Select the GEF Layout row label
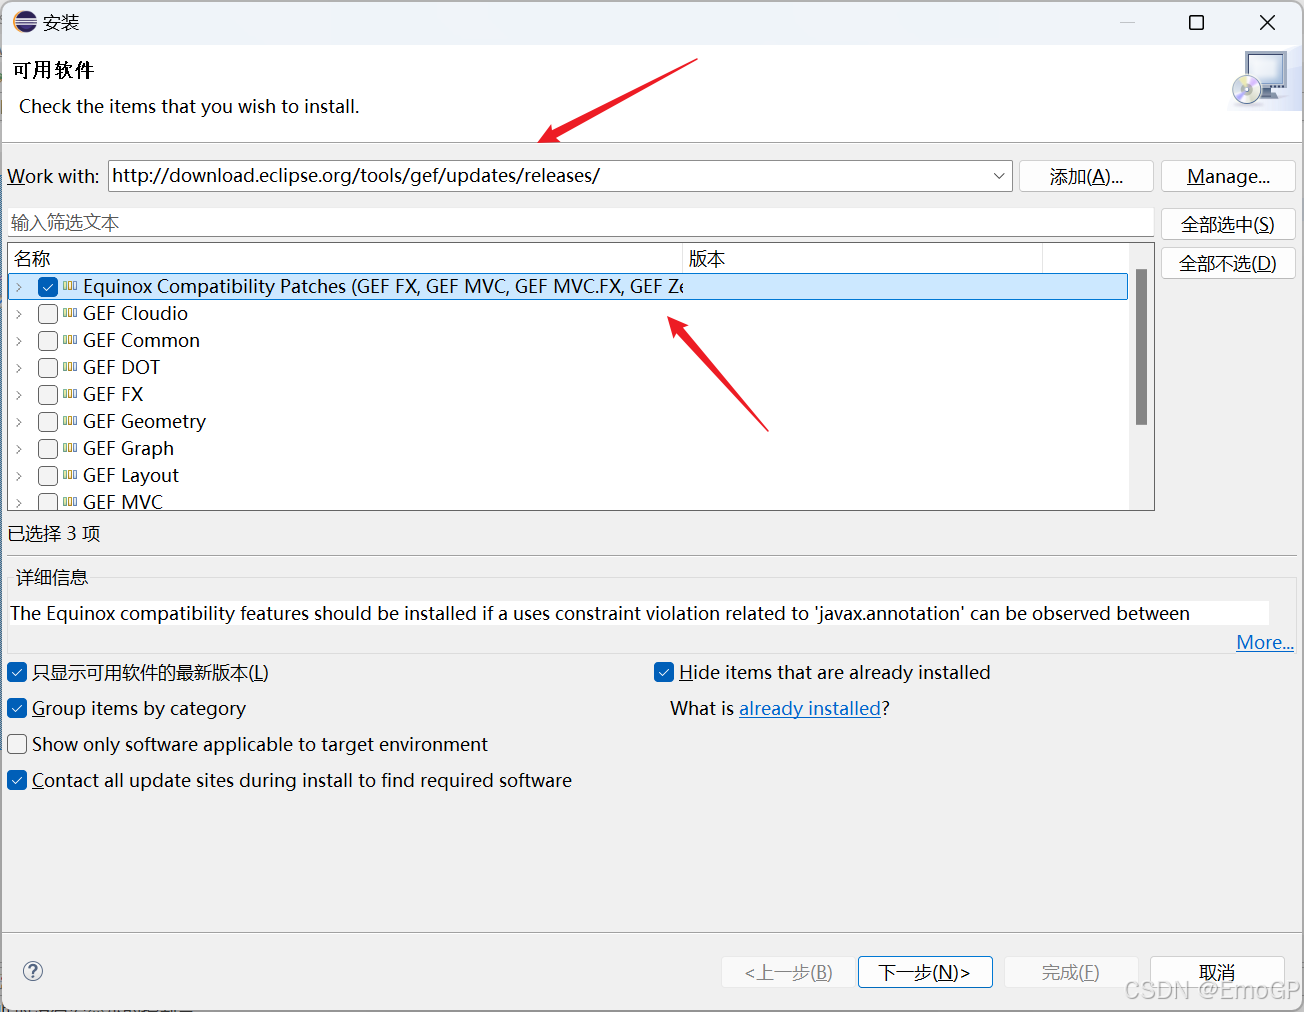1304x1012 pixels. [x=131, y=475]
